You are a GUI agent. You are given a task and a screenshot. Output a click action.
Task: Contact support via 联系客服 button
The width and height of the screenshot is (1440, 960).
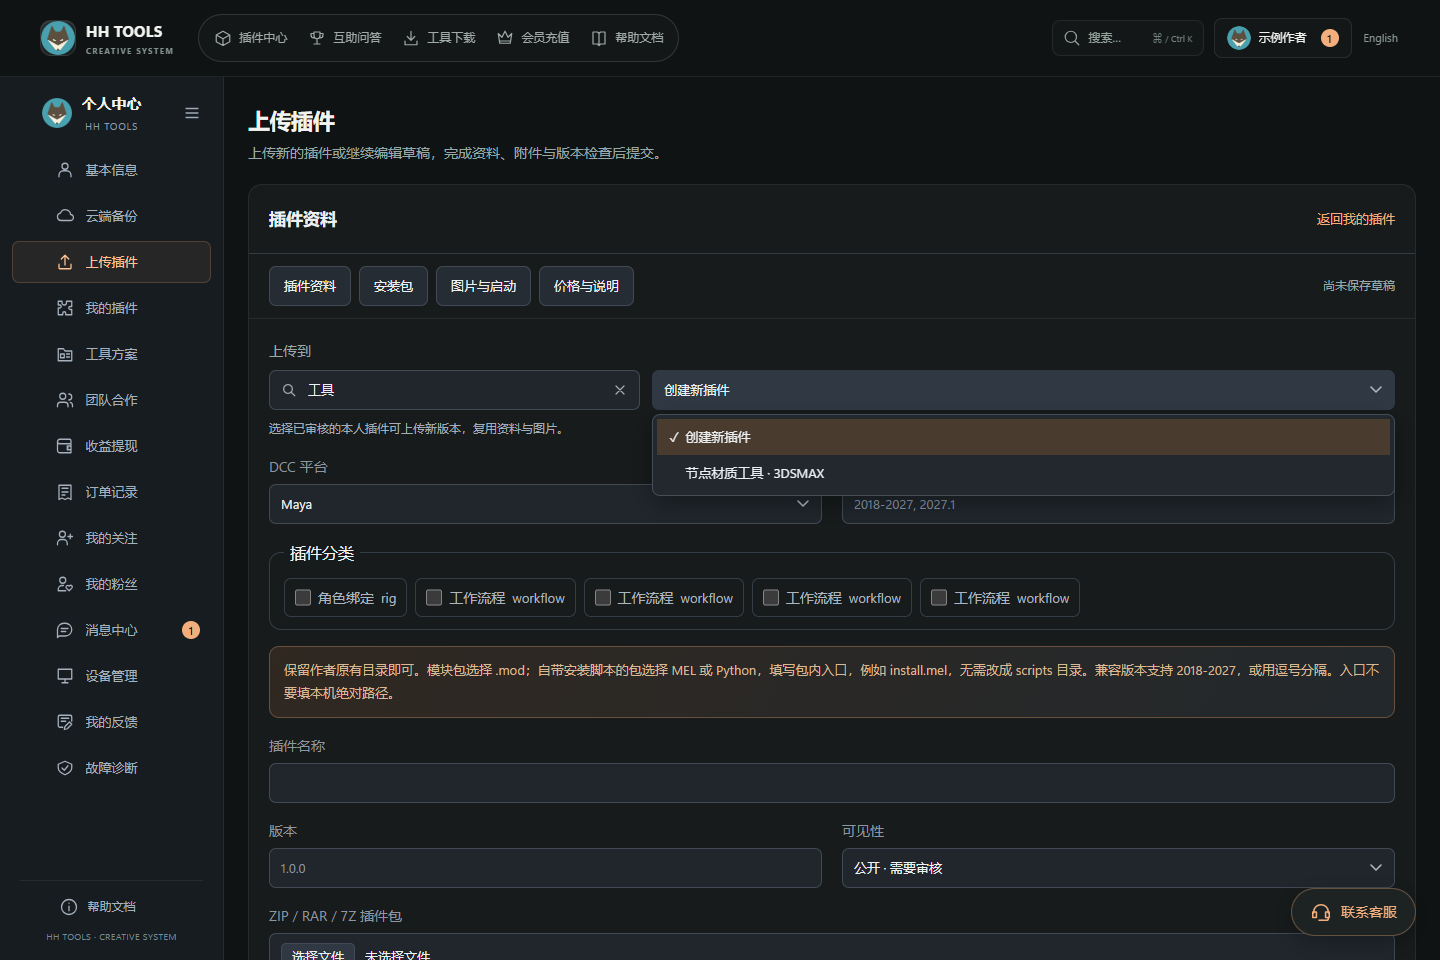pos(1353,912)
